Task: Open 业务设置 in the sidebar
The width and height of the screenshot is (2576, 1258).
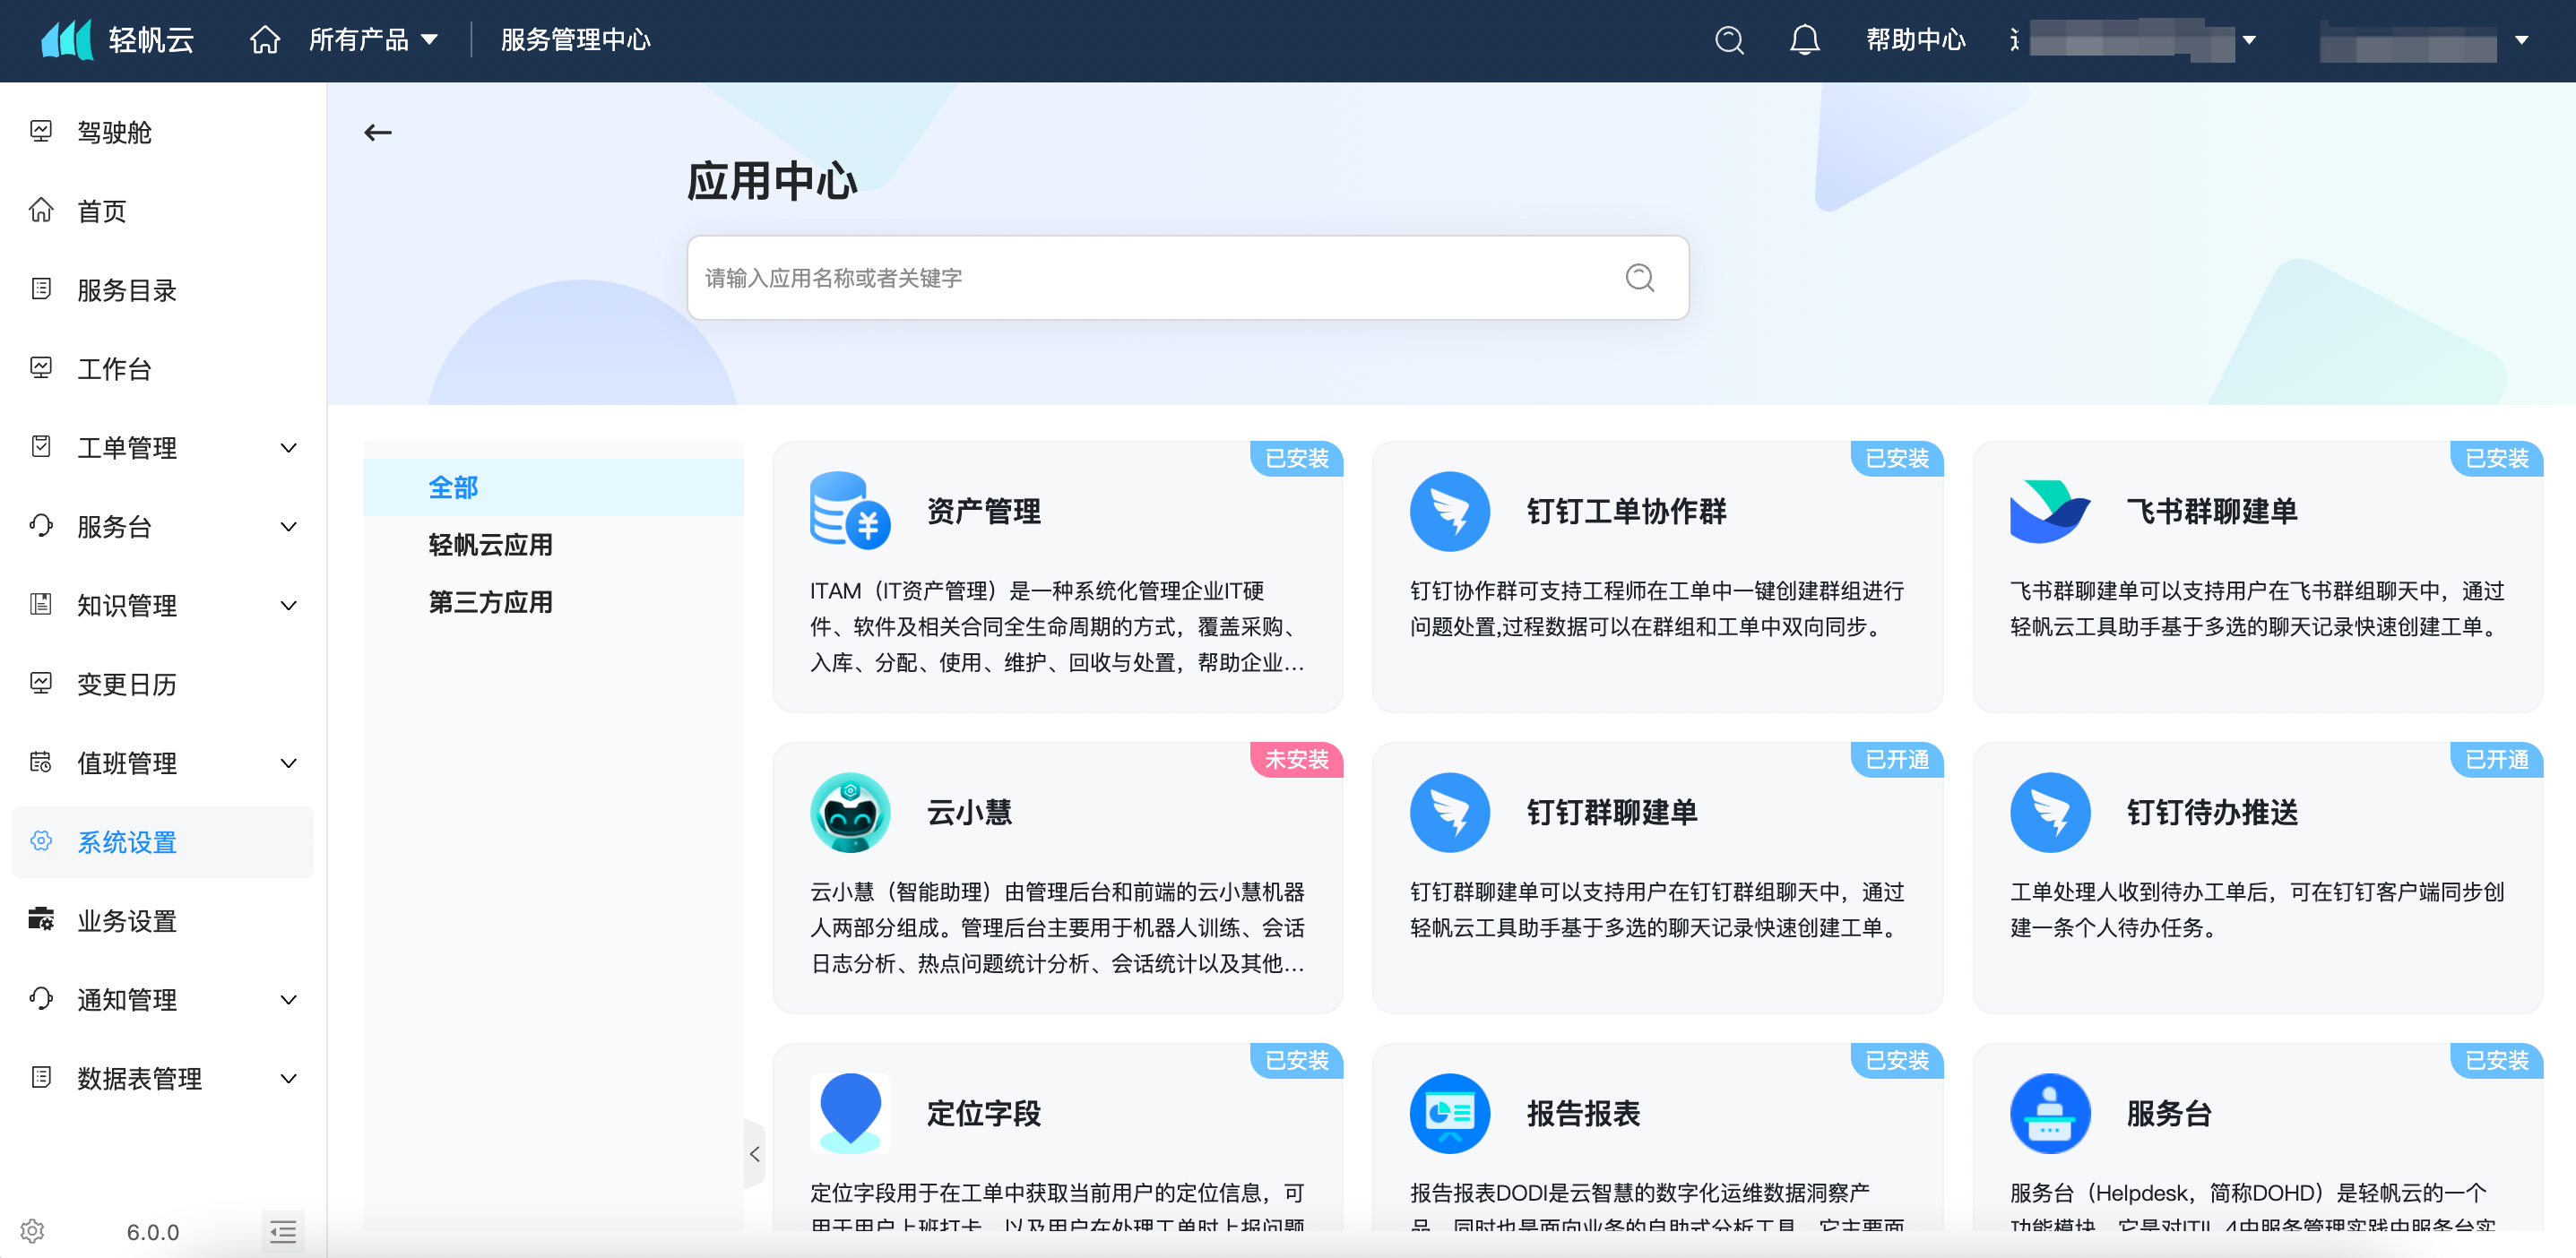Action: 127,921
